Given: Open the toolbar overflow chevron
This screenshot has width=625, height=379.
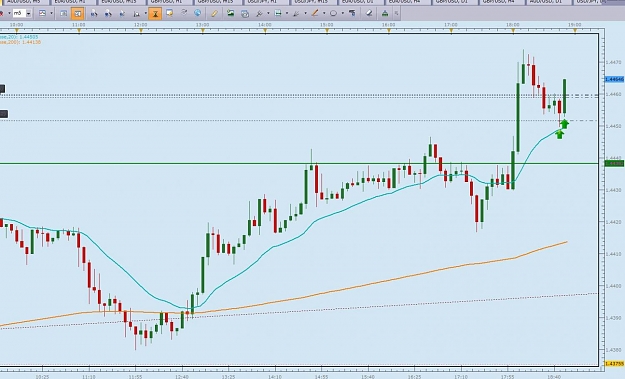Looking at the screenshot, I should coord(396,14).
